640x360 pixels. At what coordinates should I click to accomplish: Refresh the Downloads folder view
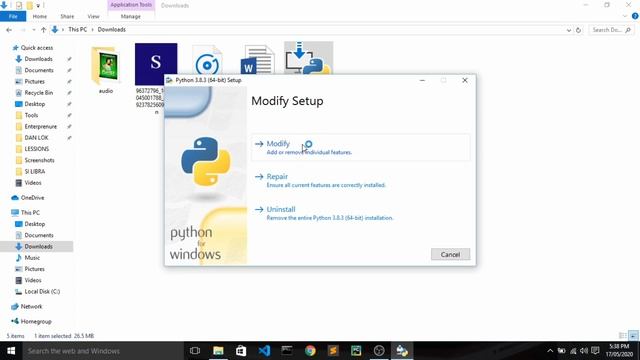[x=578, y=30]
